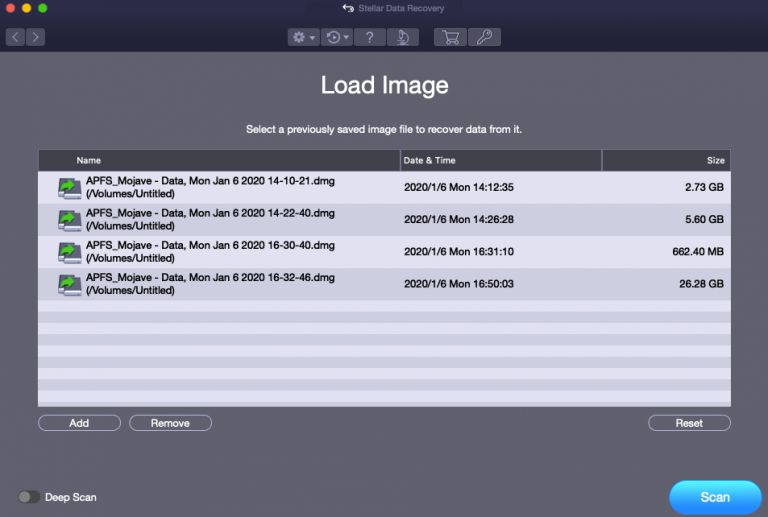768x517 pixels.
Task: Click the 662.40 MB size value
Action: pos(697,252)
